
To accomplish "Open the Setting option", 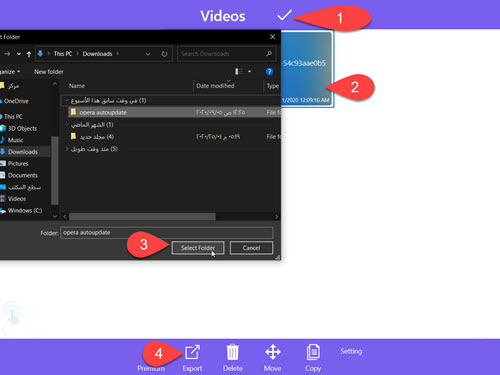I will (351, 351).
